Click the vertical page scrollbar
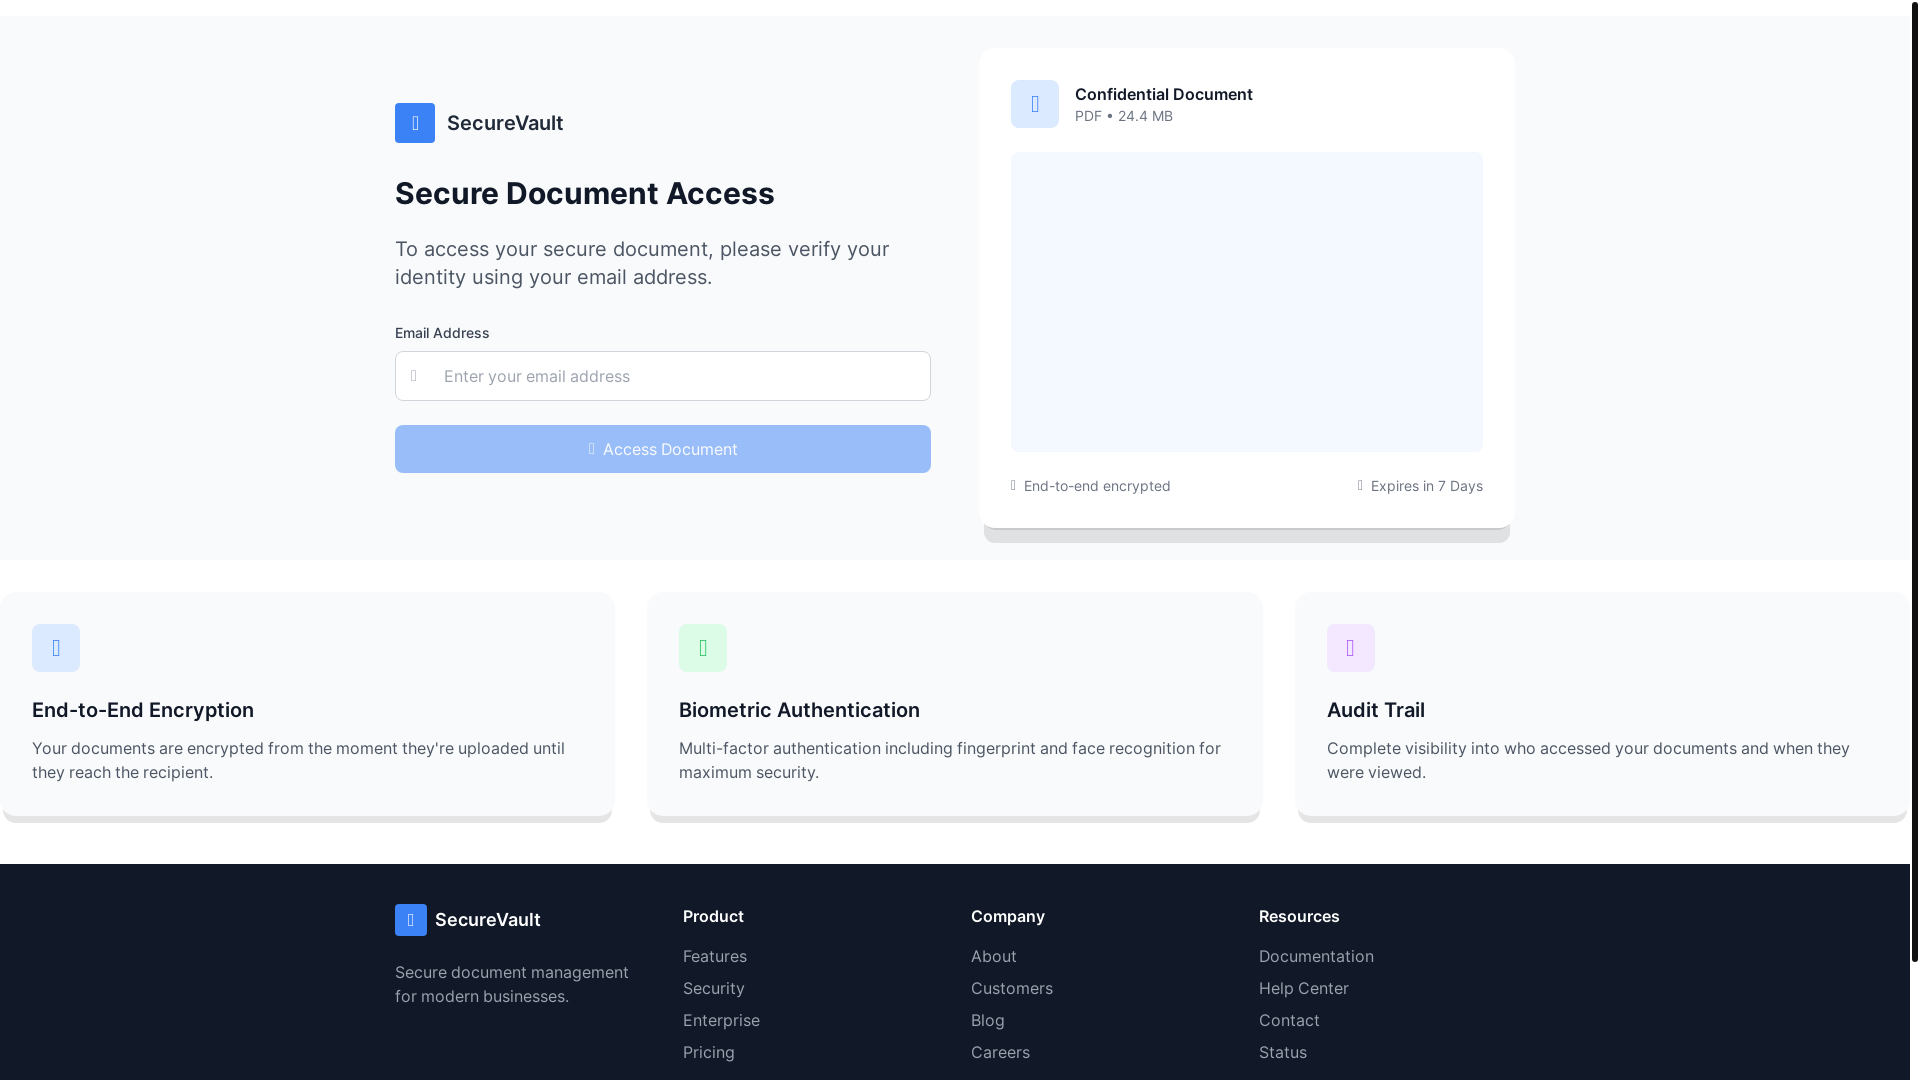Screen dimensions: 1920x1080 coord(1915,480)
